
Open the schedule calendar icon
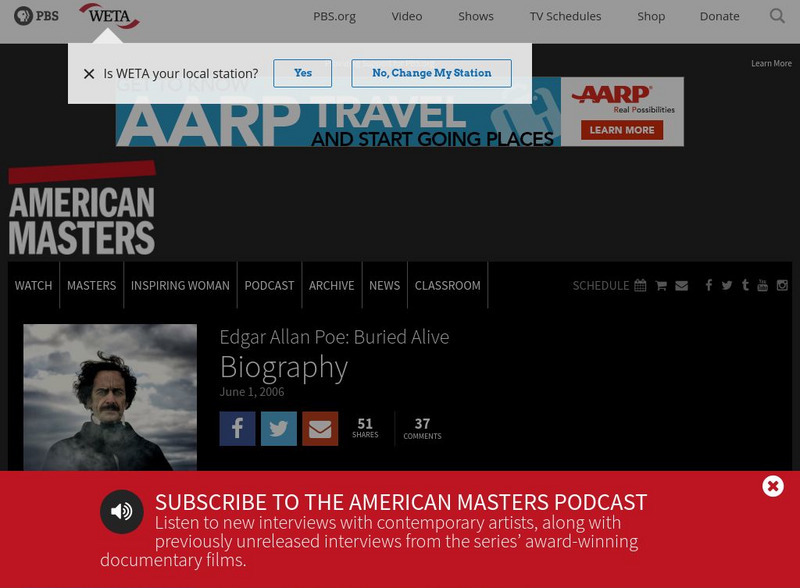640,285
